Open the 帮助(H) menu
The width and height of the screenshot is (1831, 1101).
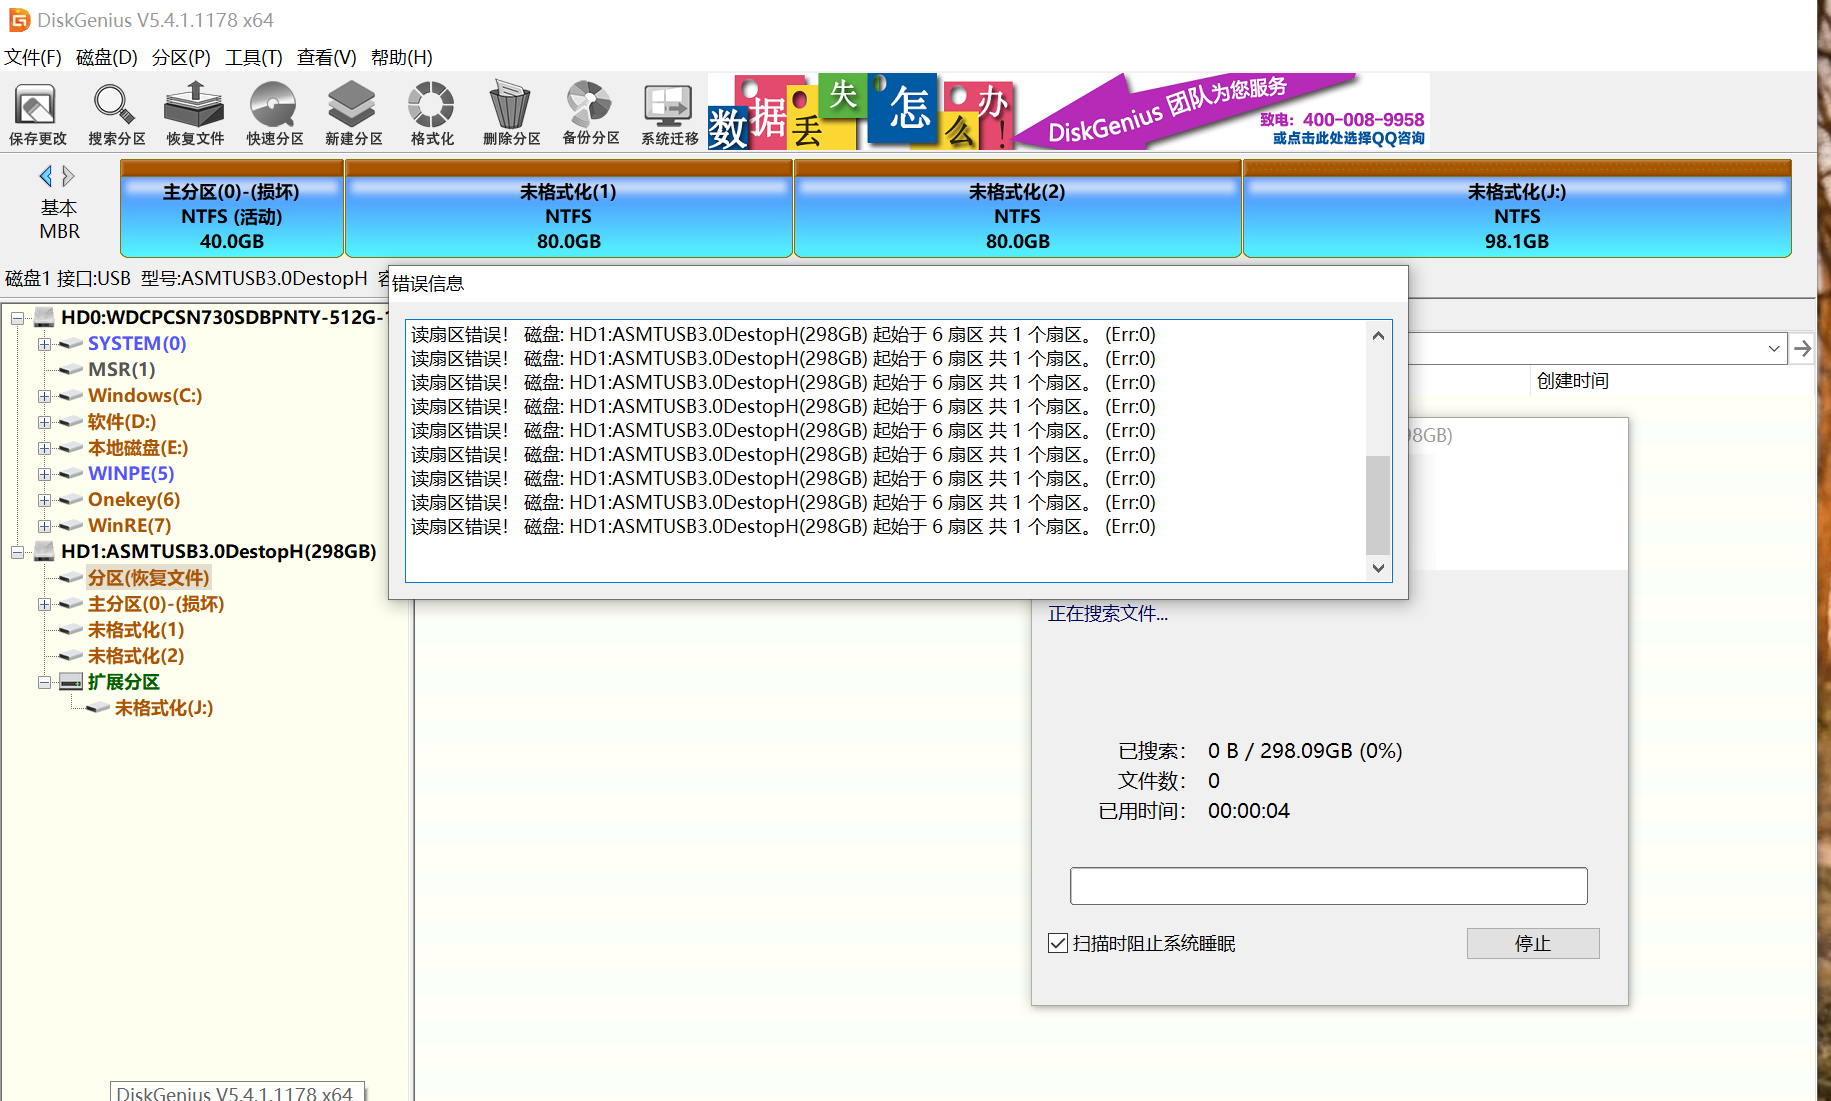pos(402,57)
